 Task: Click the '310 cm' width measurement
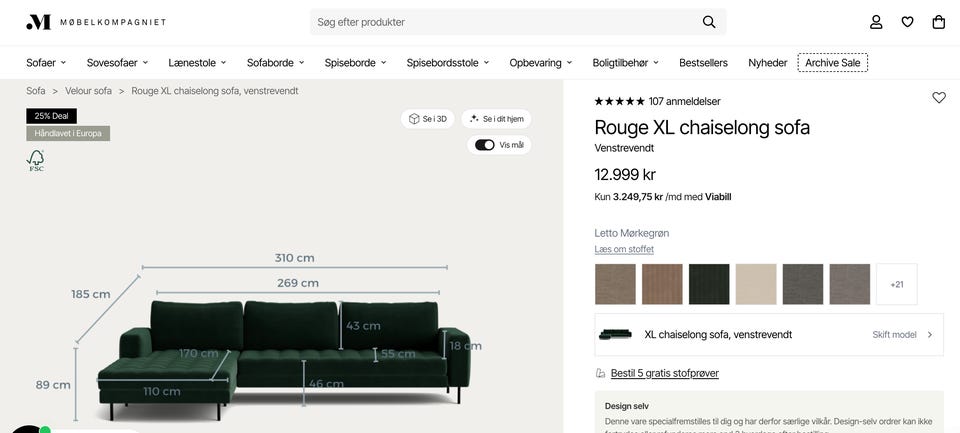(x=294, y=258)
